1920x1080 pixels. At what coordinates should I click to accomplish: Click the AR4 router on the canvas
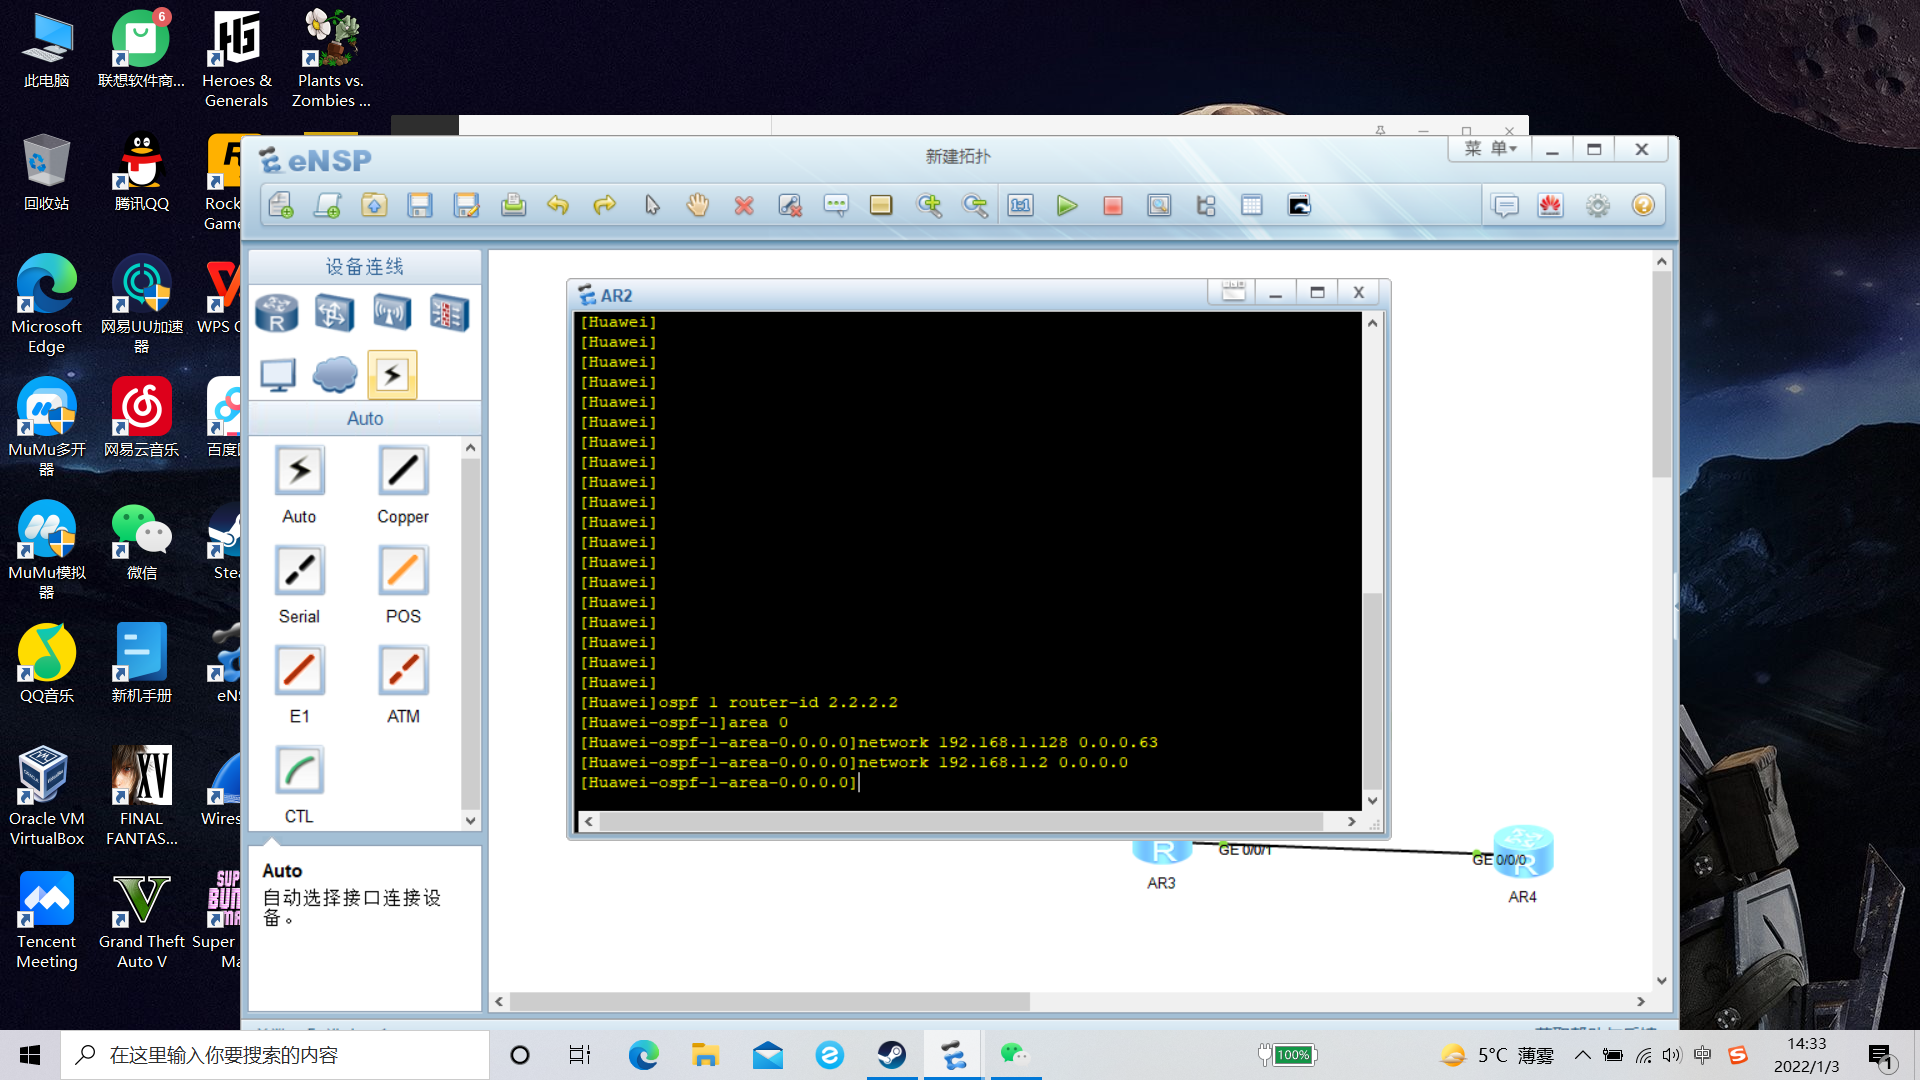click(1523, 853)
